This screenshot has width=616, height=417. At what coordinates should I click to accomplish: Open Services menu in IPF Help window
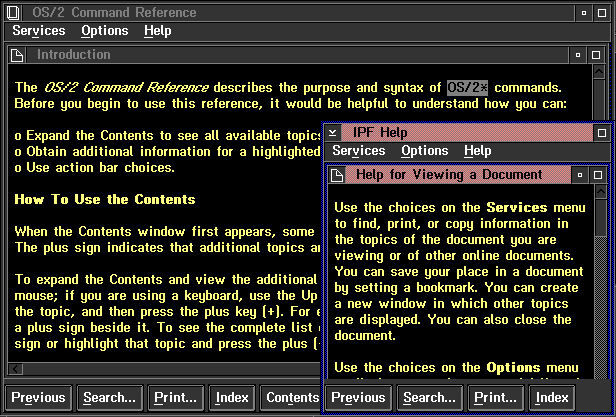(359, 151)
